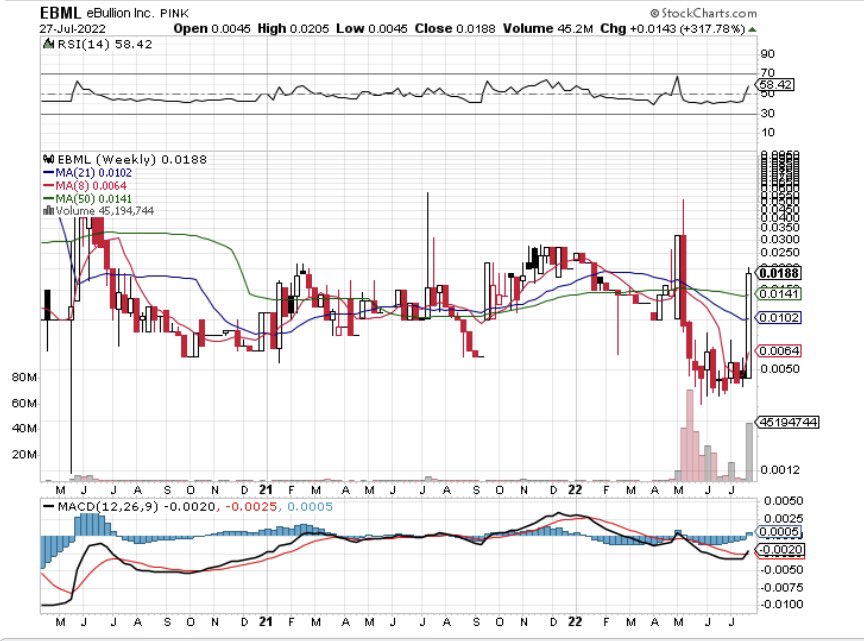
Task: Click the 0.0025 MACD axis label
Action: click(783, 519)
